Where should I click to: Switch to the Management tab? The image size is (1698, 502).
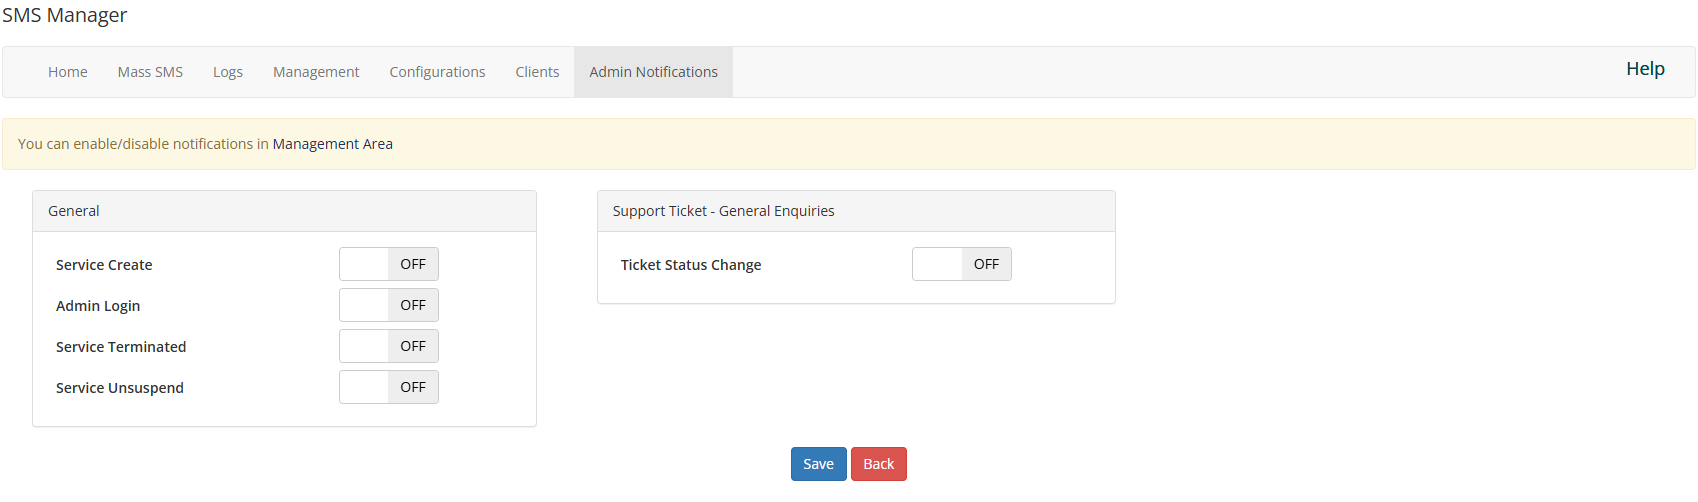tap(316, 72)
